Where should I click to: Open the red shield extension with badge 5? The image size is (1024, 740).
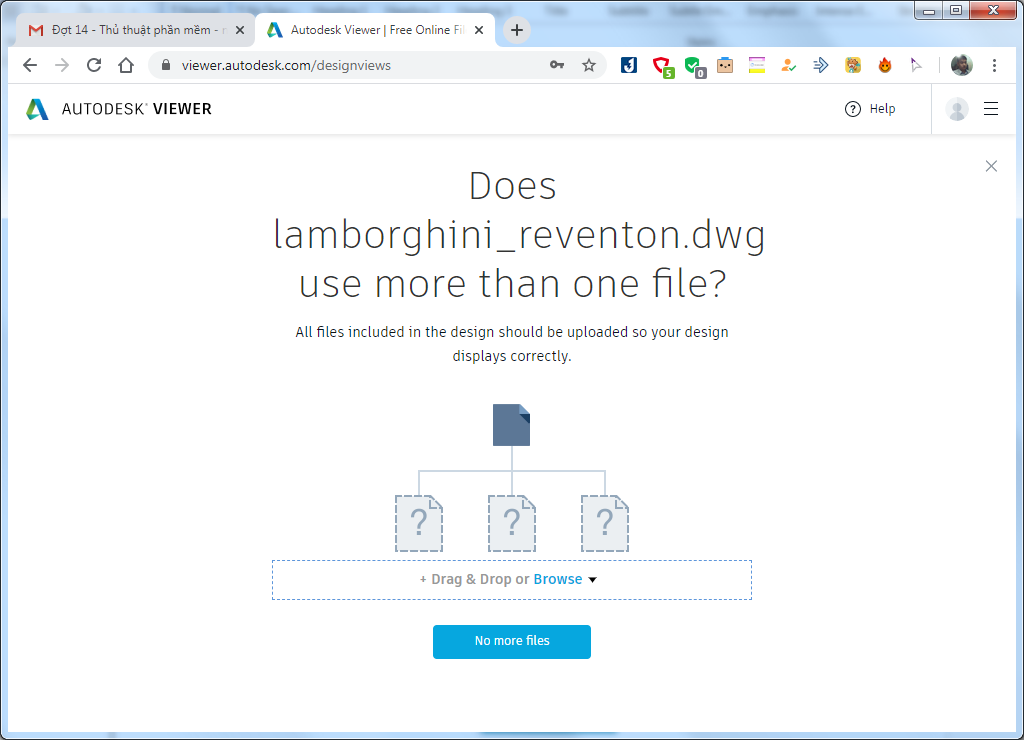tap(661, 66)
